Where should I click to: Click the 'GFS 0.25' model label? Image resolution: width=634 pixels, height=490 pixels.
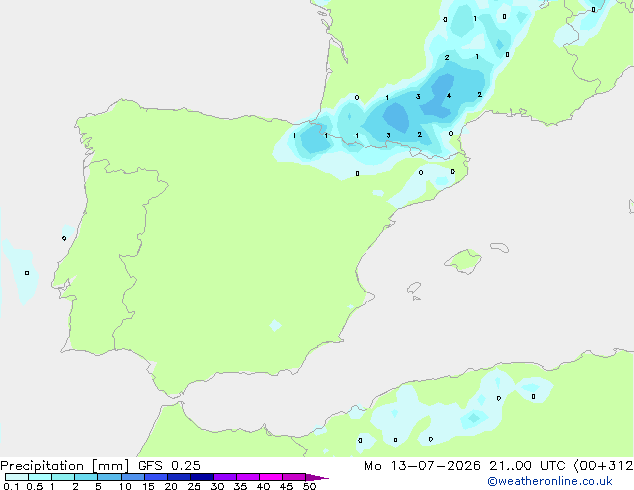(x=169, y=466)
